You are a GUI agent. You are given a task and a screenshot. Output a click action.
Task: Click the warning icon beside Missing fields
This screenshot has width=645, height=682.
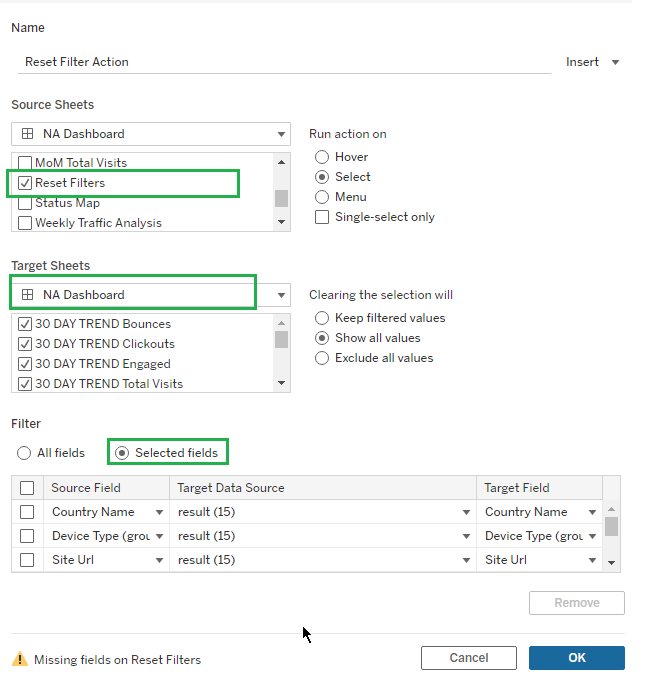tap(19, 660)
